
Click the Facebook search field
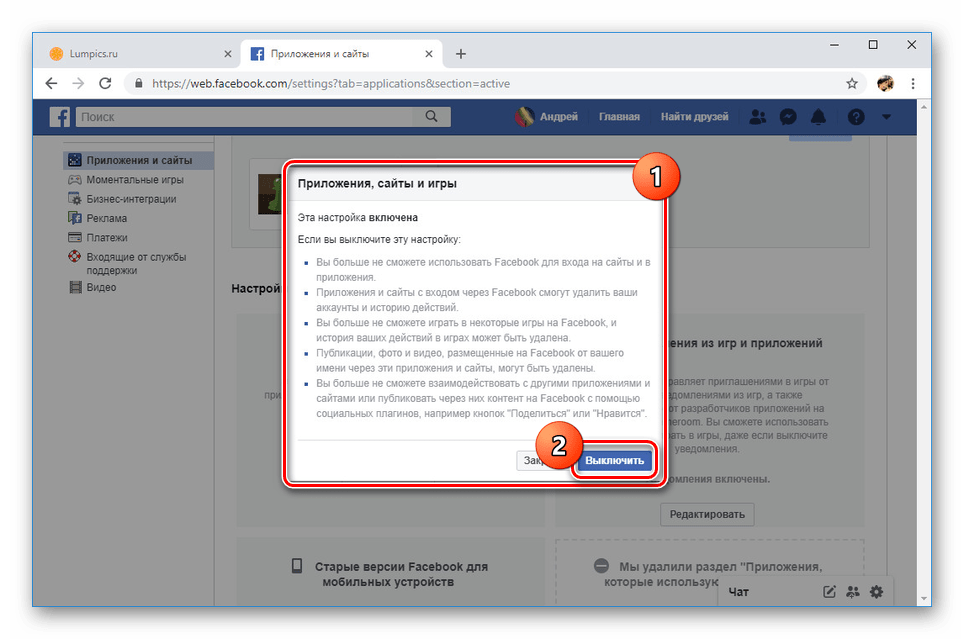coord(245,117)
